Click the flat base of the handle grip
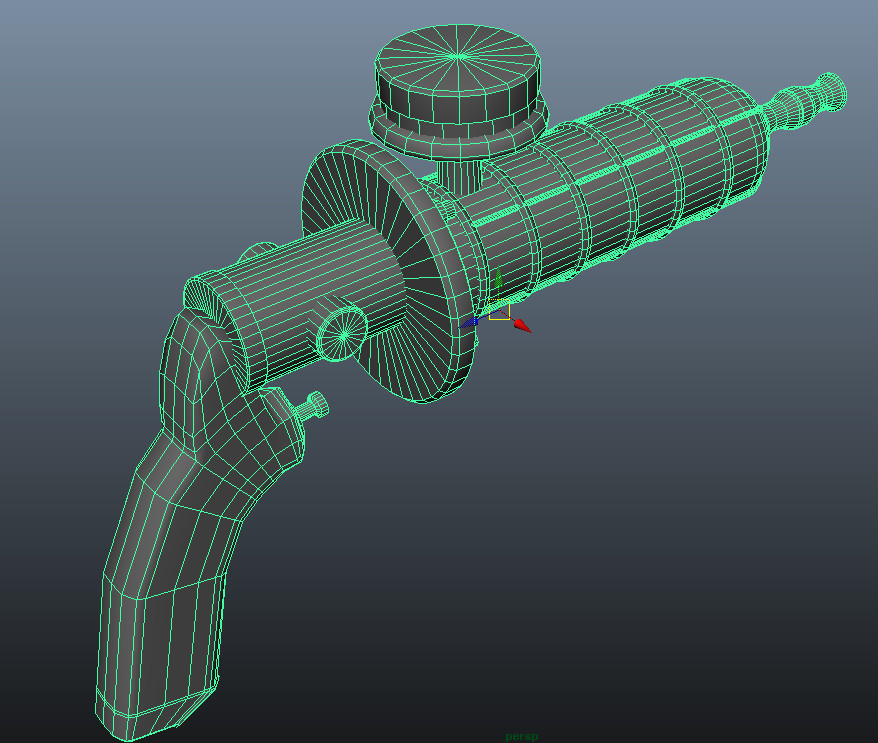This screenshot has width=878, height=743. pos(155,712)
